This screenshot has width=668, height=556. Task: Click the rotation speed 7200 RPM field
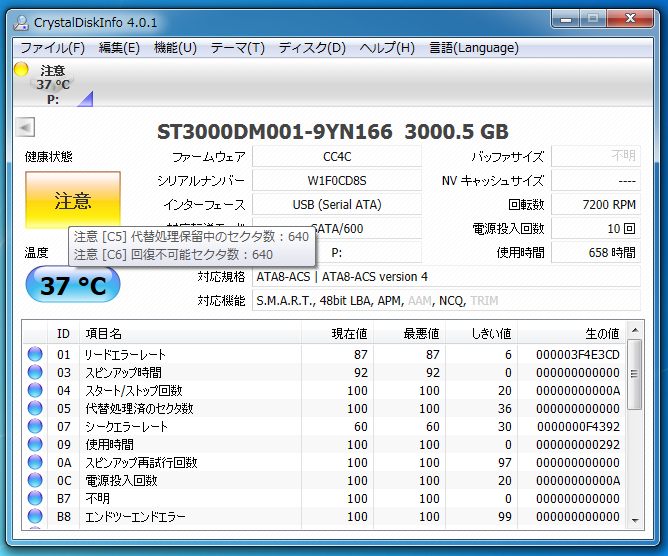pos(596,205)
